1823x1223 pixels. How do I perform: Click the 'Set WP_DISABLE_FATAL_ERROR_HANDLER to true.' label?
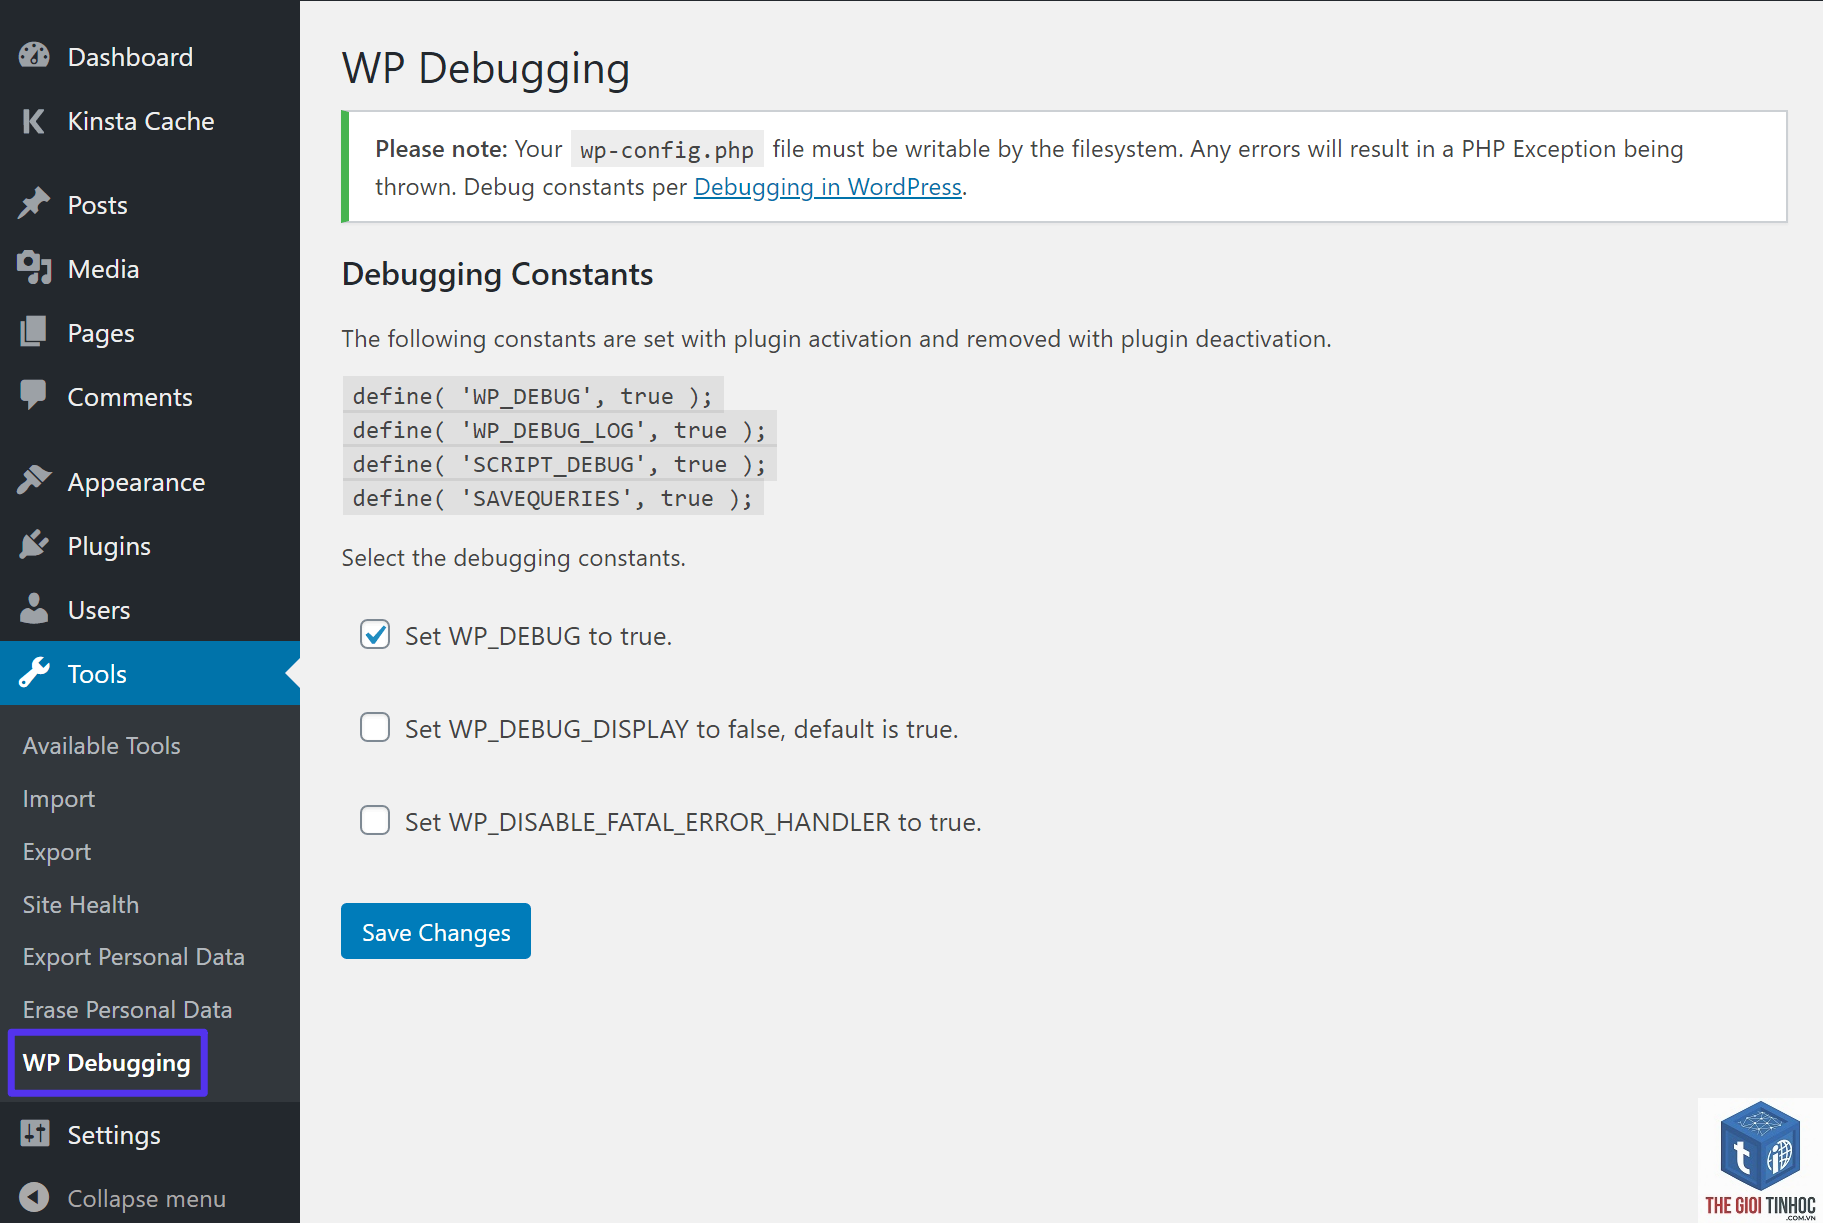point(693,822)
